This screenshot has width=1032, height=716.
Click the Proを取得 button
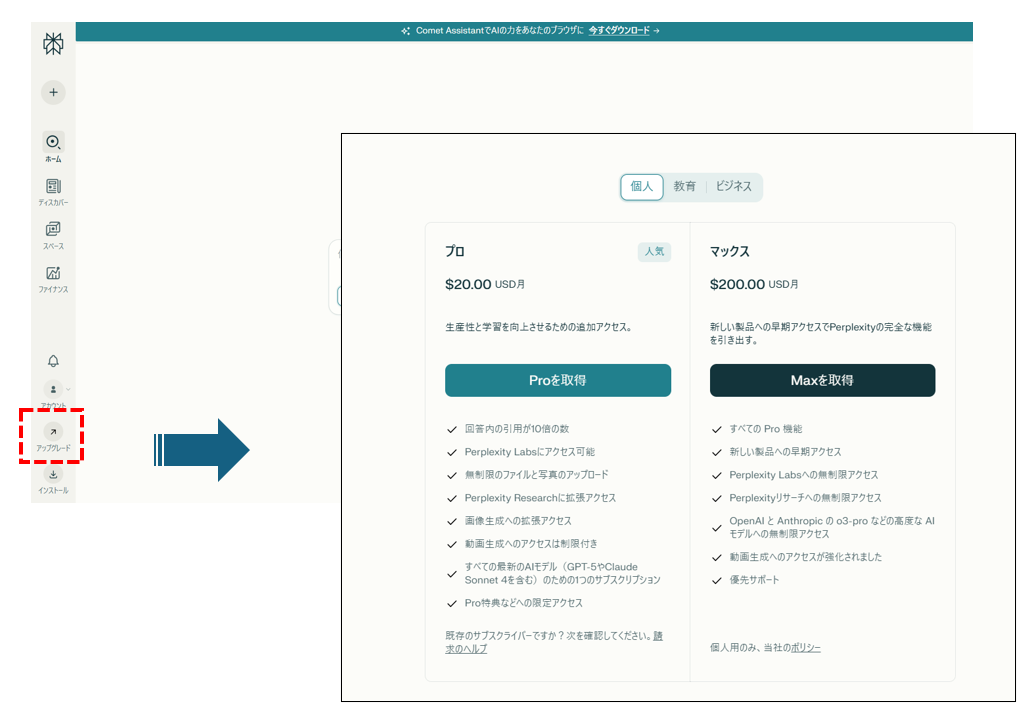click(557, 380)
